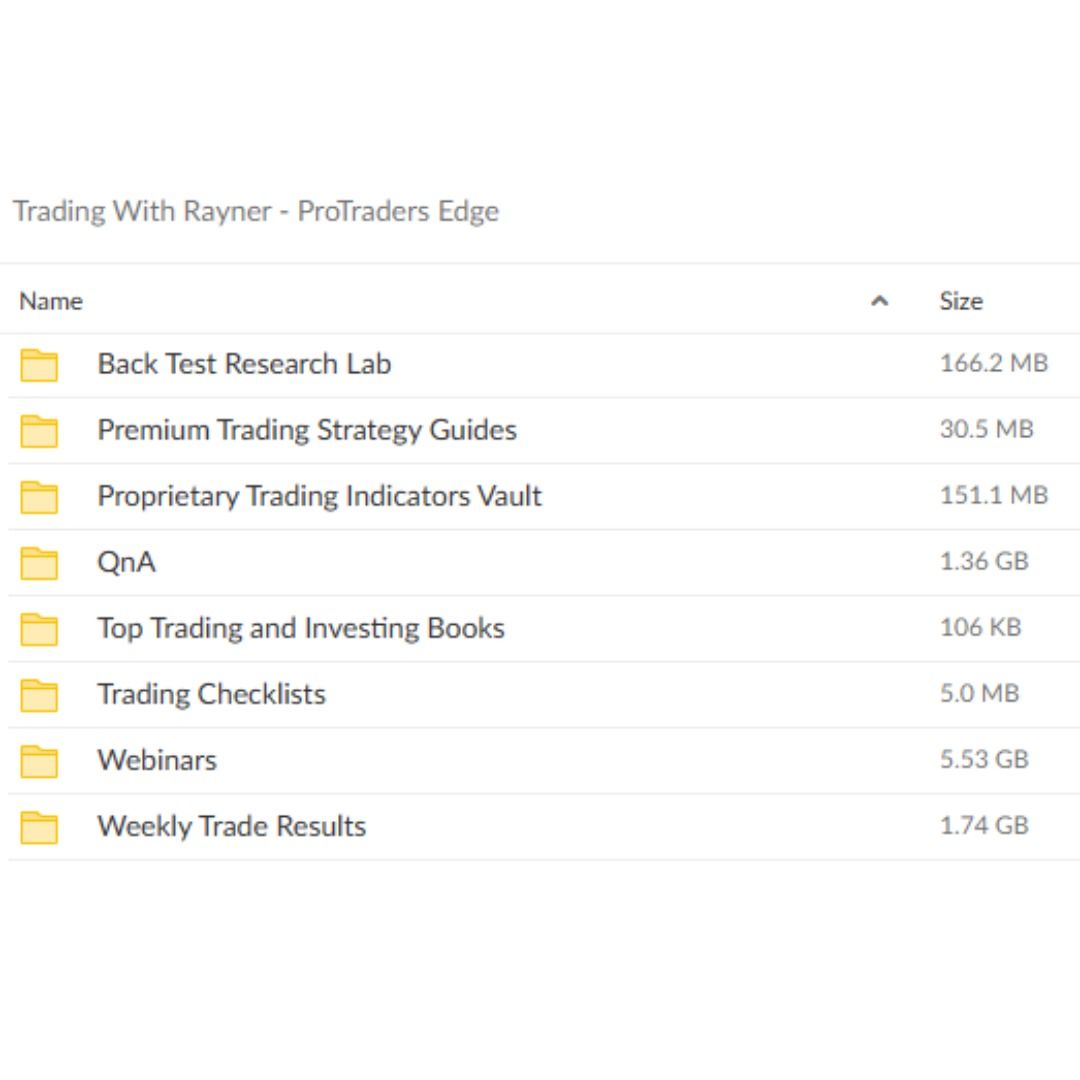Click the Weekly Trade Results folder icon
The width and height of the screenshot is (1080, 1080).
click(x=38, y=826)
